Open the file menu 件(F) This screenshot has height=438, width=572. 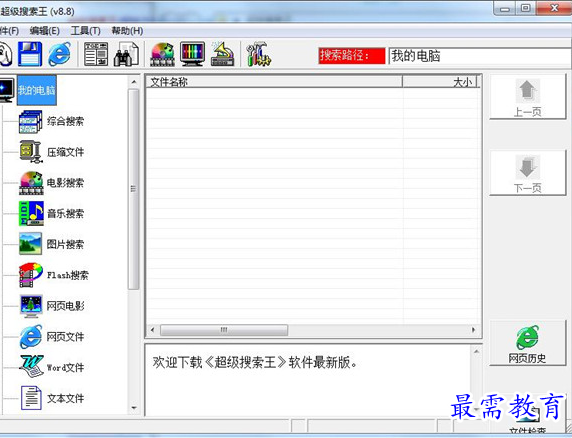pyautogui.click(x=9, y=31)
